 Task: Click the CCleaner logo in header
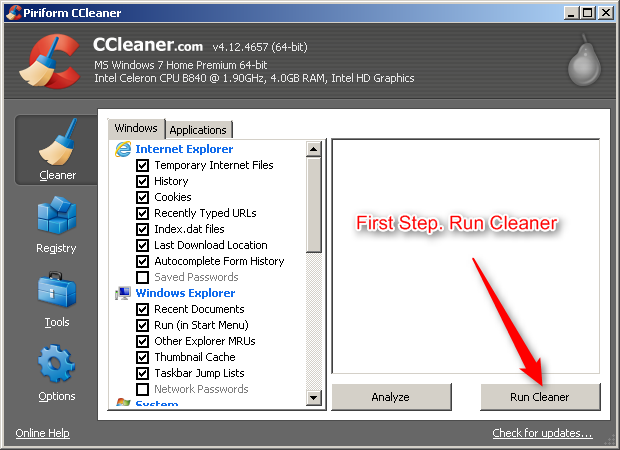coord(50,61)
